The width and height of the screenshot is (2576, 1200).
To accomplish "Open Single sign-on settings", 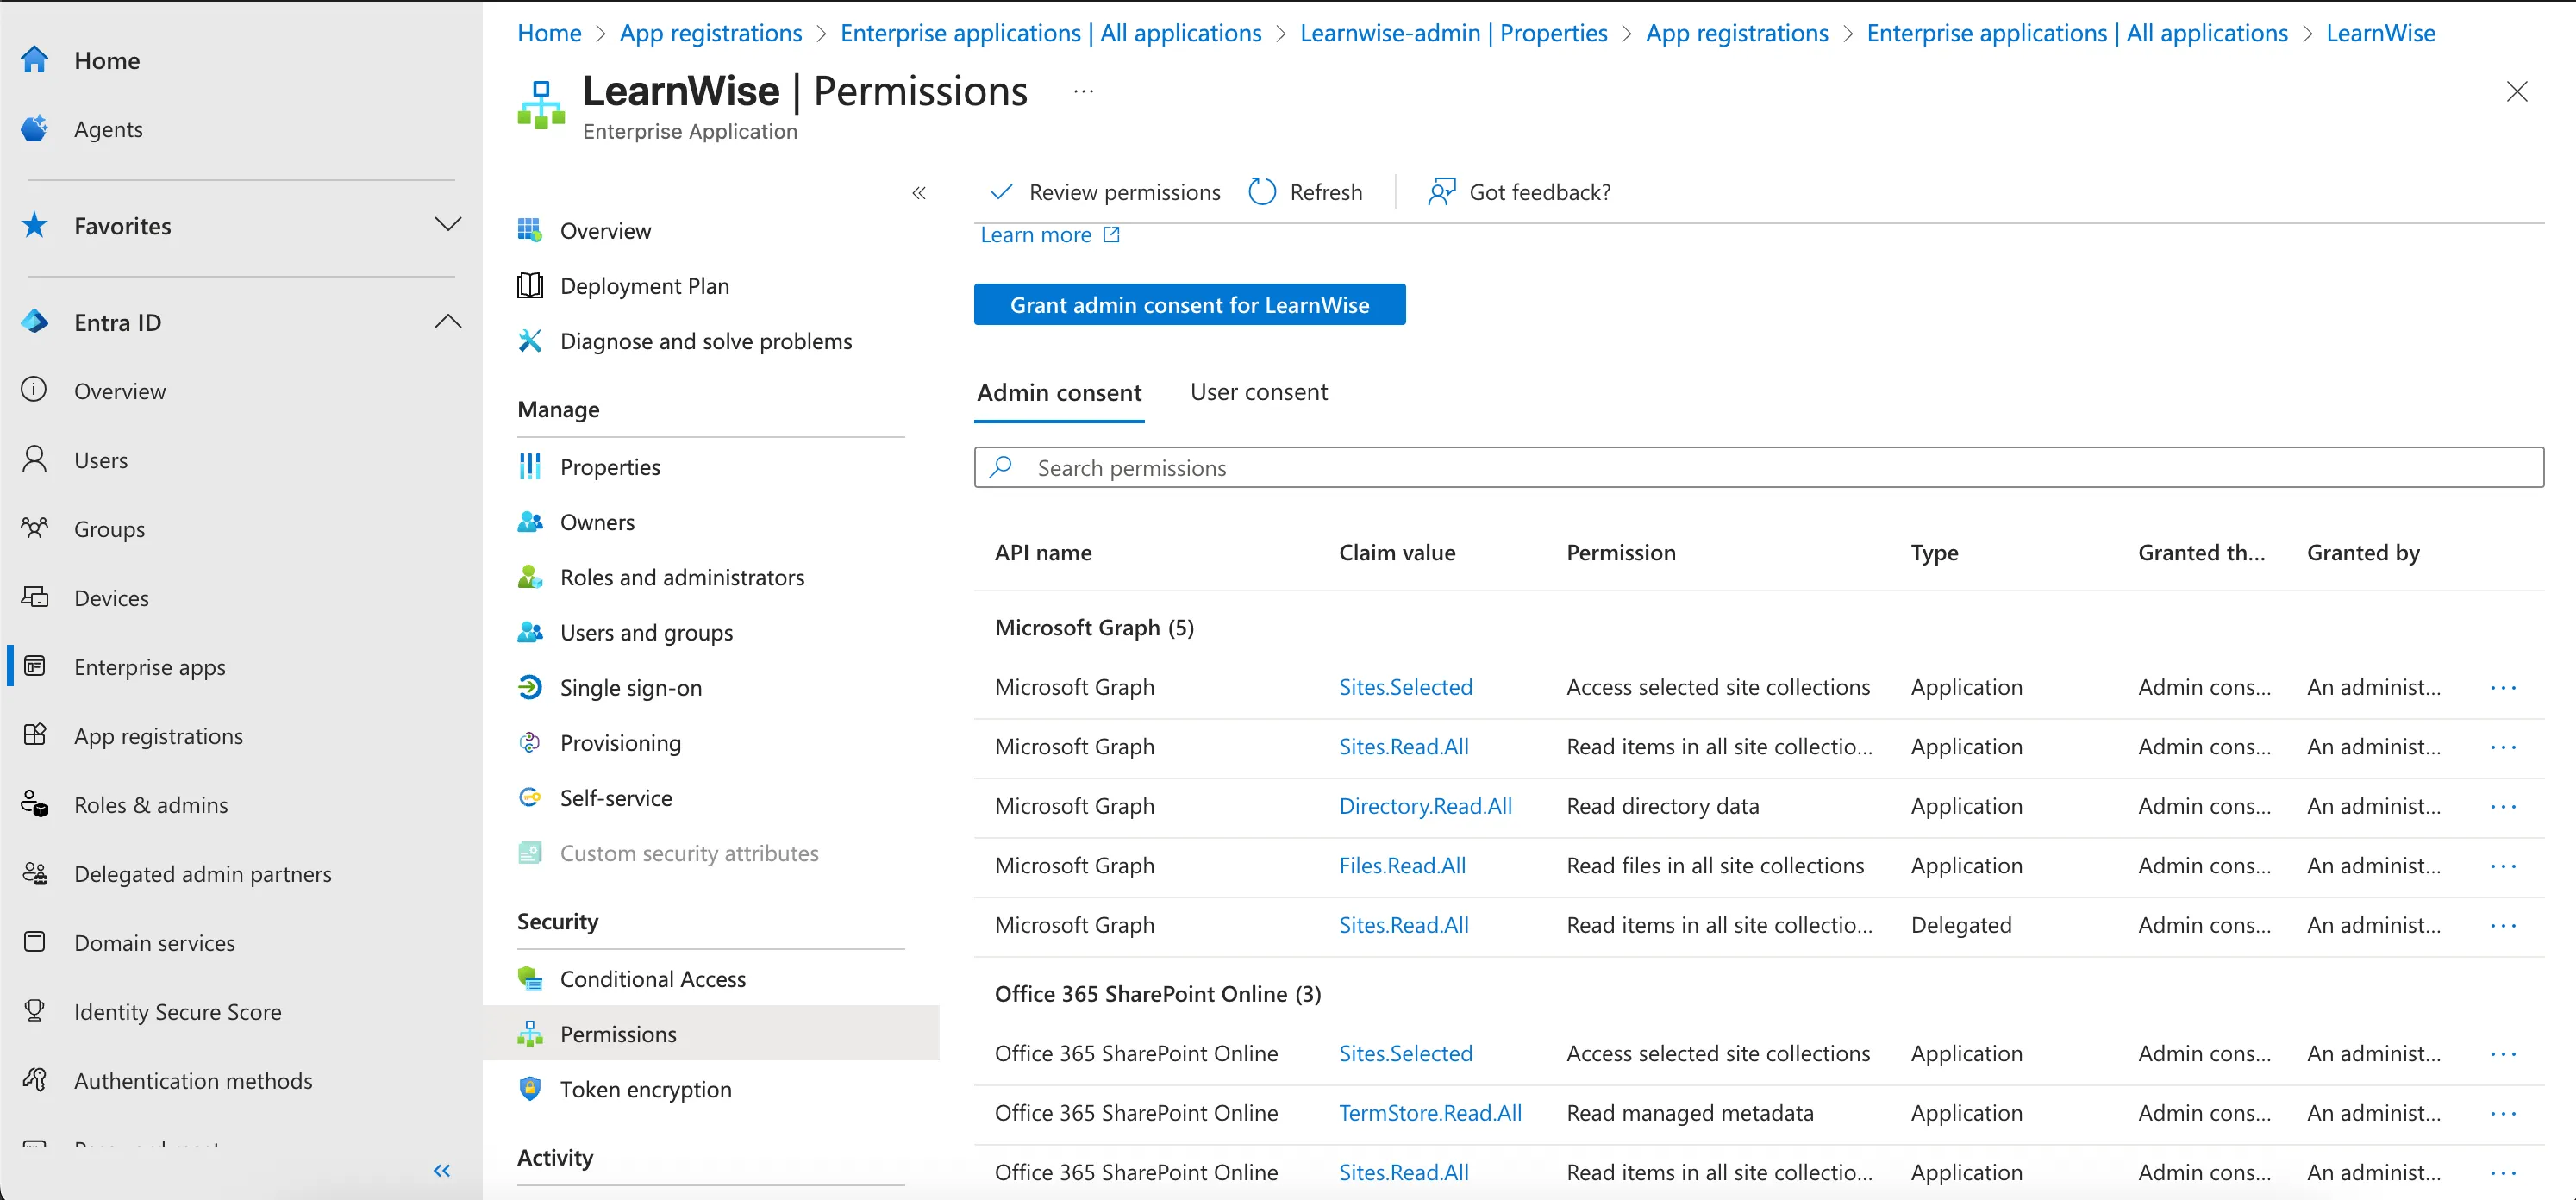I will point(630,687).
